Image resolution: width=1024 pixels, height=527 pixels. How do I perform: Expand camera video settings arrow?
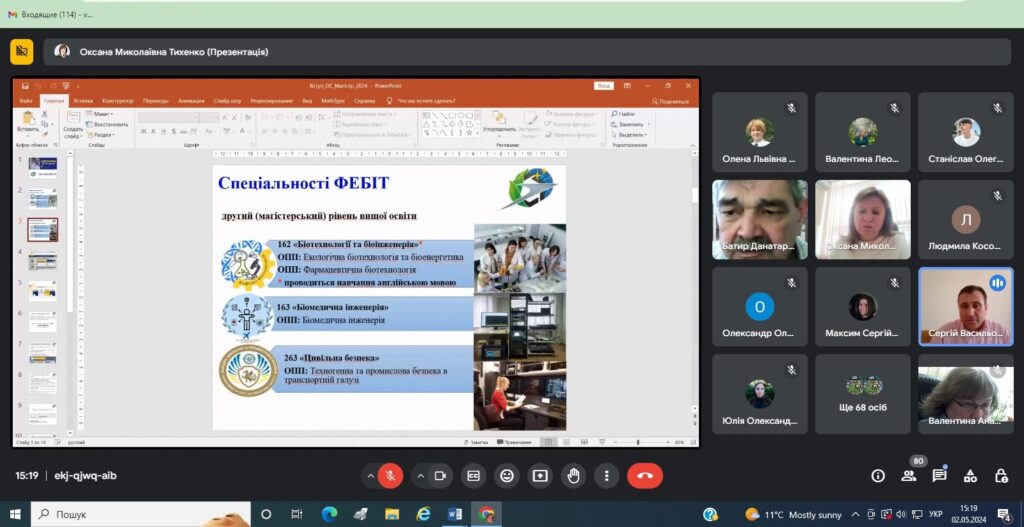(418, 476)
